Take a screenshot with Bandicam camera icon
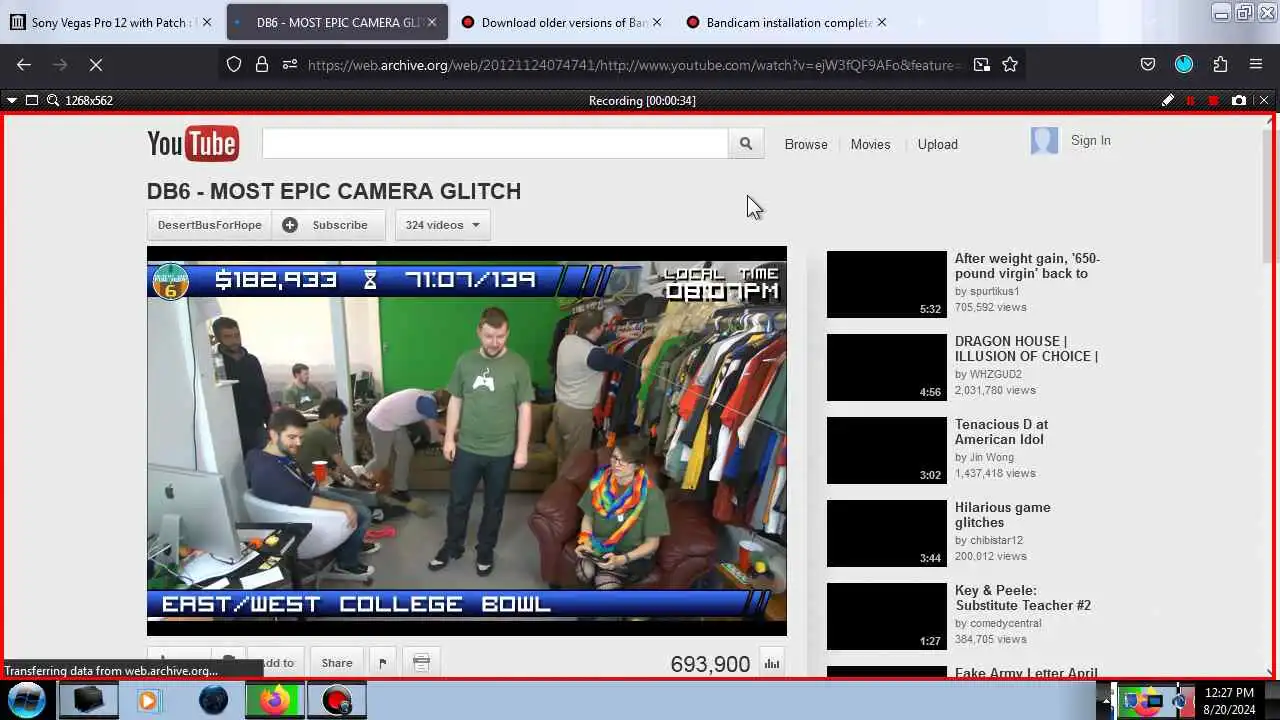 pyautogui.click(x=1239, y=100)
